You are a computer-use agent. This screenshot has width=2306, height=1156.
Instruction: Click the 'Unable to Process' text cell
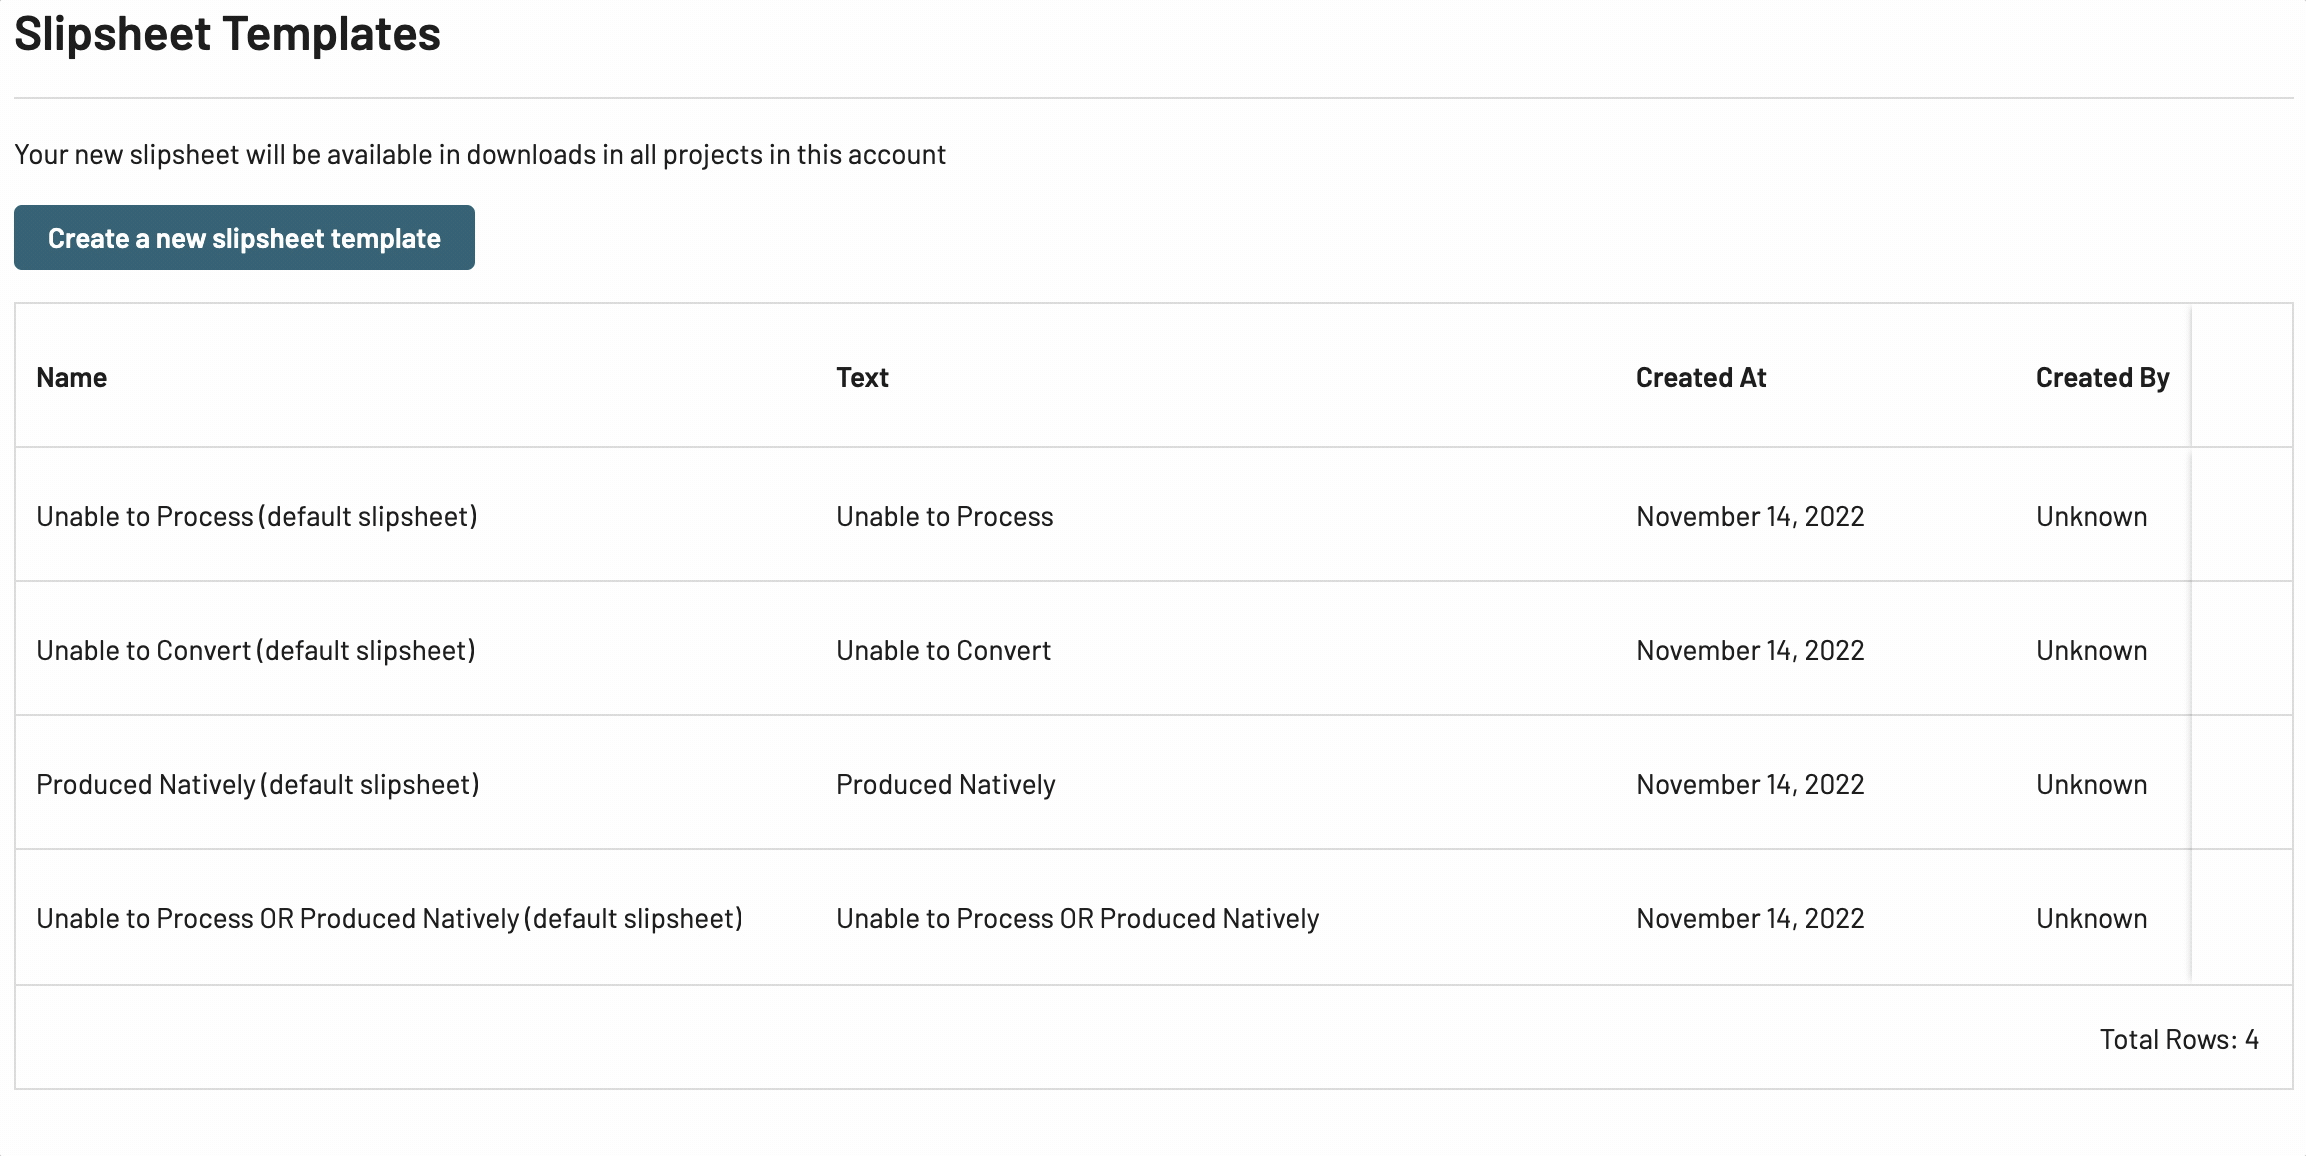coord(945,516)
